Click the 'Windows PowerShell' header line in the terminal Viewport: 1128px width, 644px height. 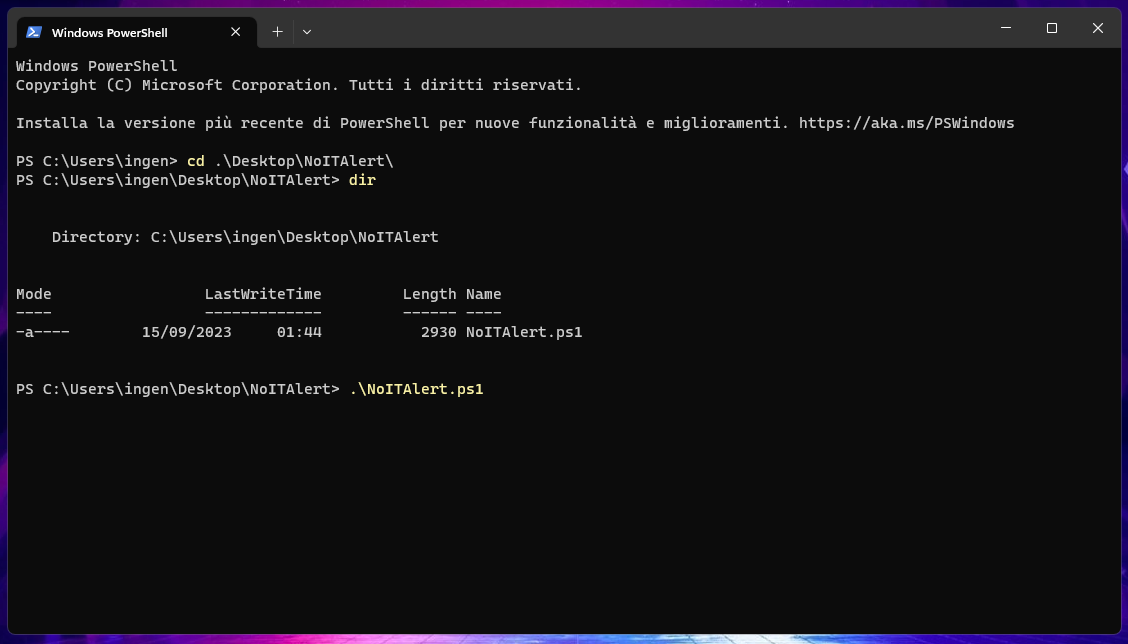[x=96, y=66]
